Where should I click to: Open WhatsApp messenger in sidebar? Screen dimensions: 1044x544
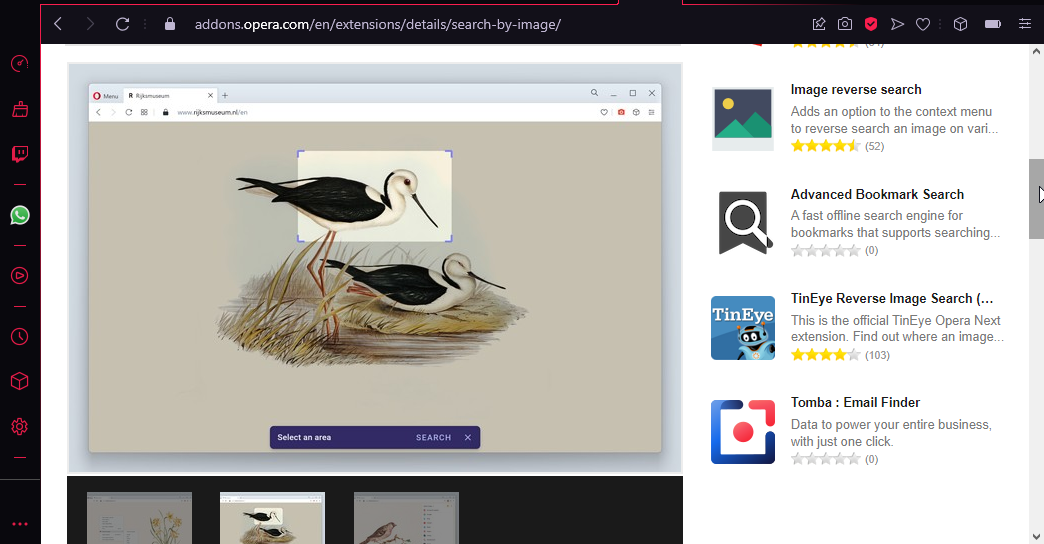(19, 215)
